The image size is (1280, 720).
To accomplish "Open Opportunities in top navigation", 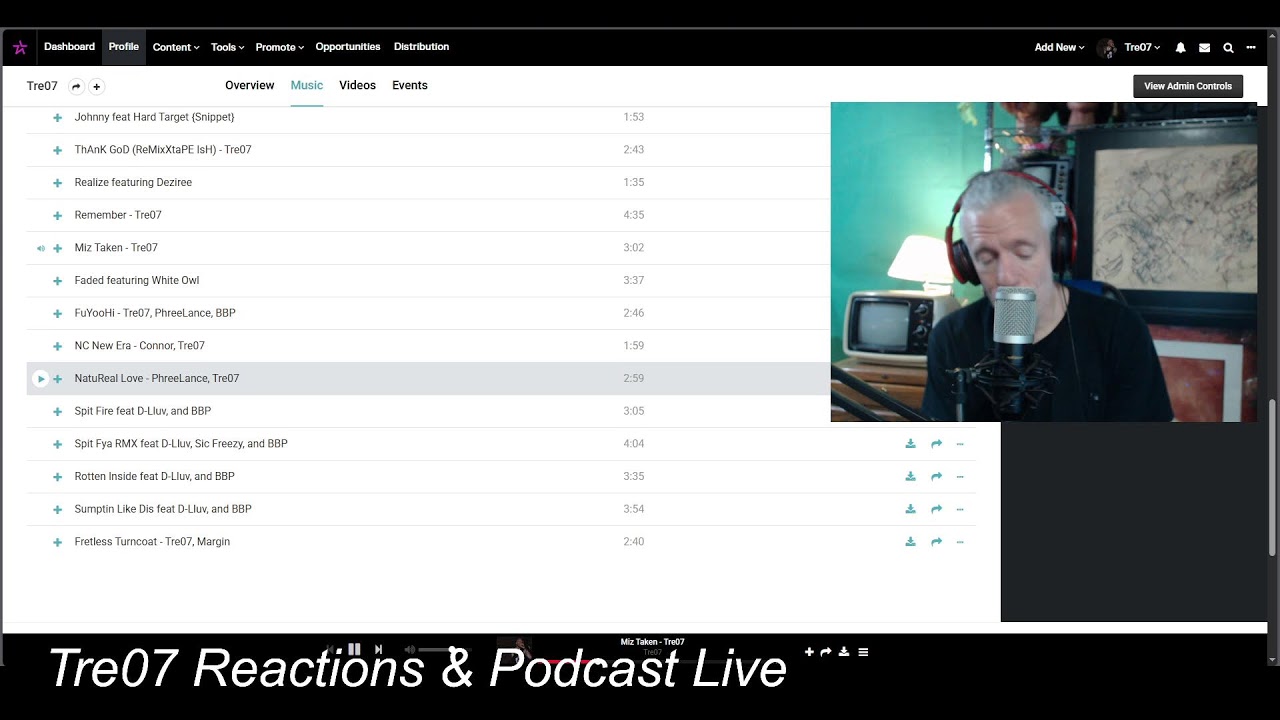I will 348,47.
